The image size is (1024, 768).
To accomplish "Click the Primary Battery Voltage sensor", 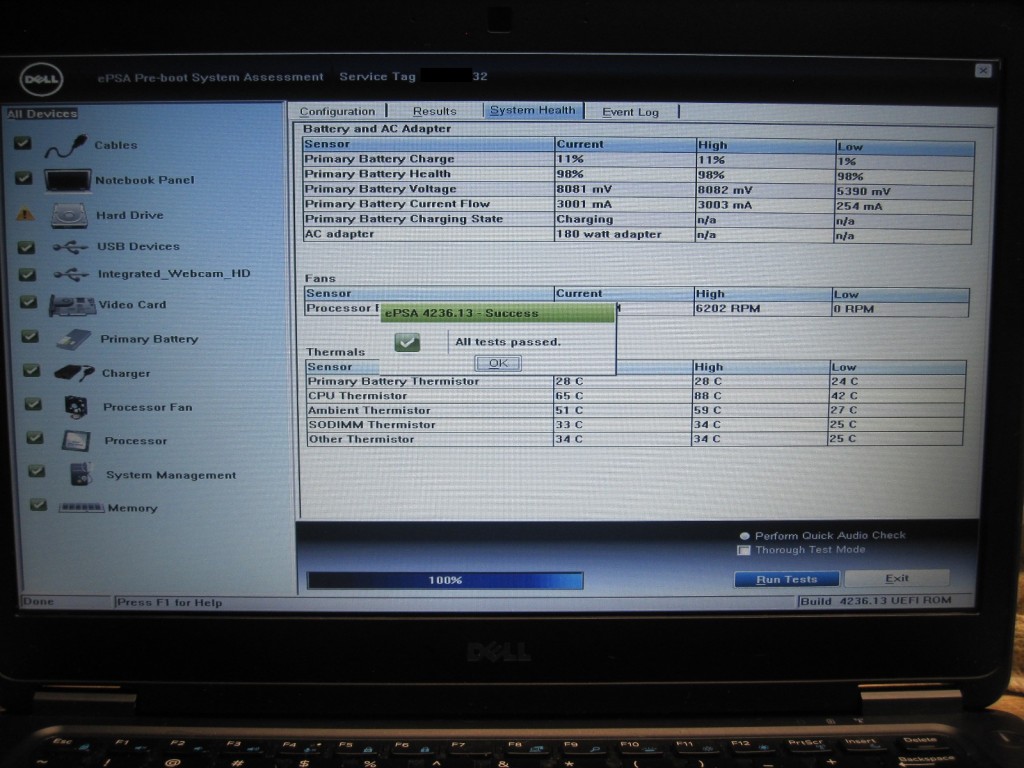I will click(381, 189).
